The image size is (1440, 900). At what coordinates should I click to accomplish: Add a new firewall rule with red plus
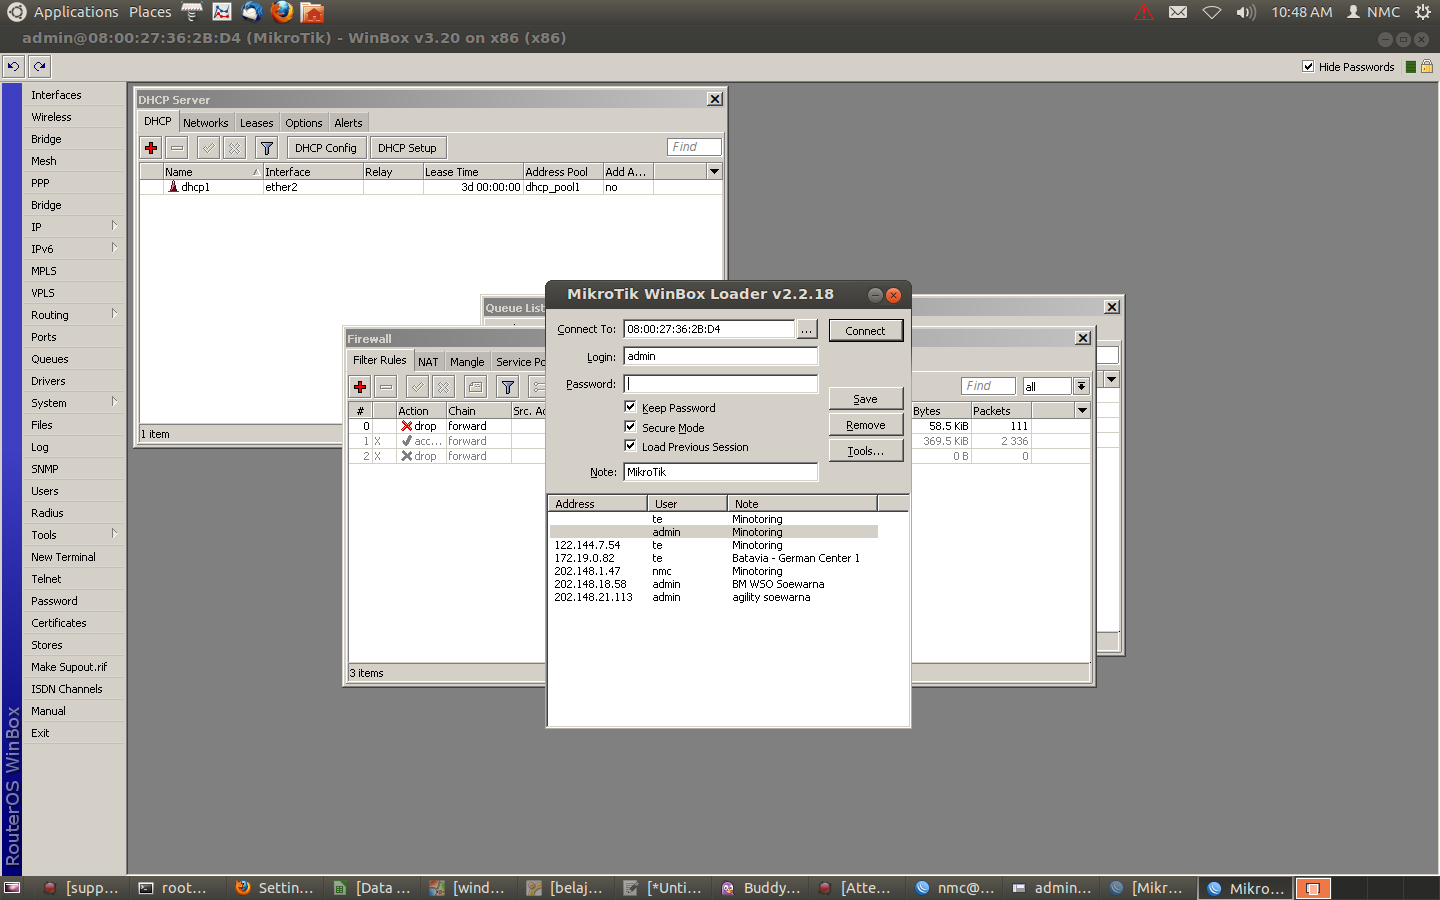click(x=360, y=387)
